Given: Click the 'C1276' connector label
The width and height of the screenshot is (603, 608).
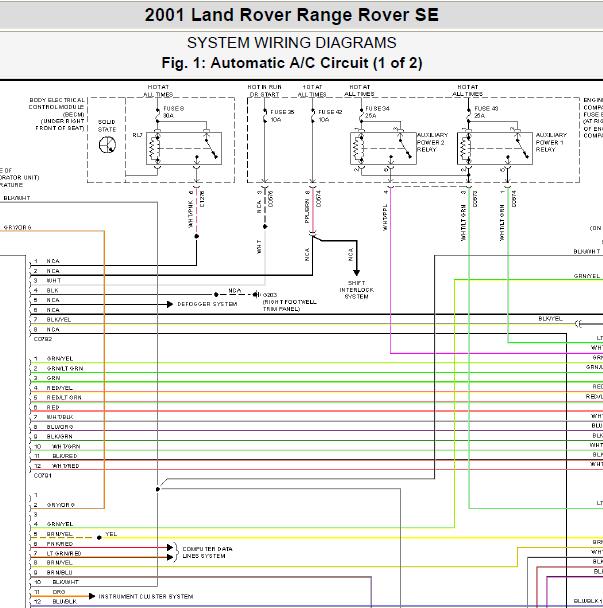Looking at the screenshot, I should click(x=202, y=199).
